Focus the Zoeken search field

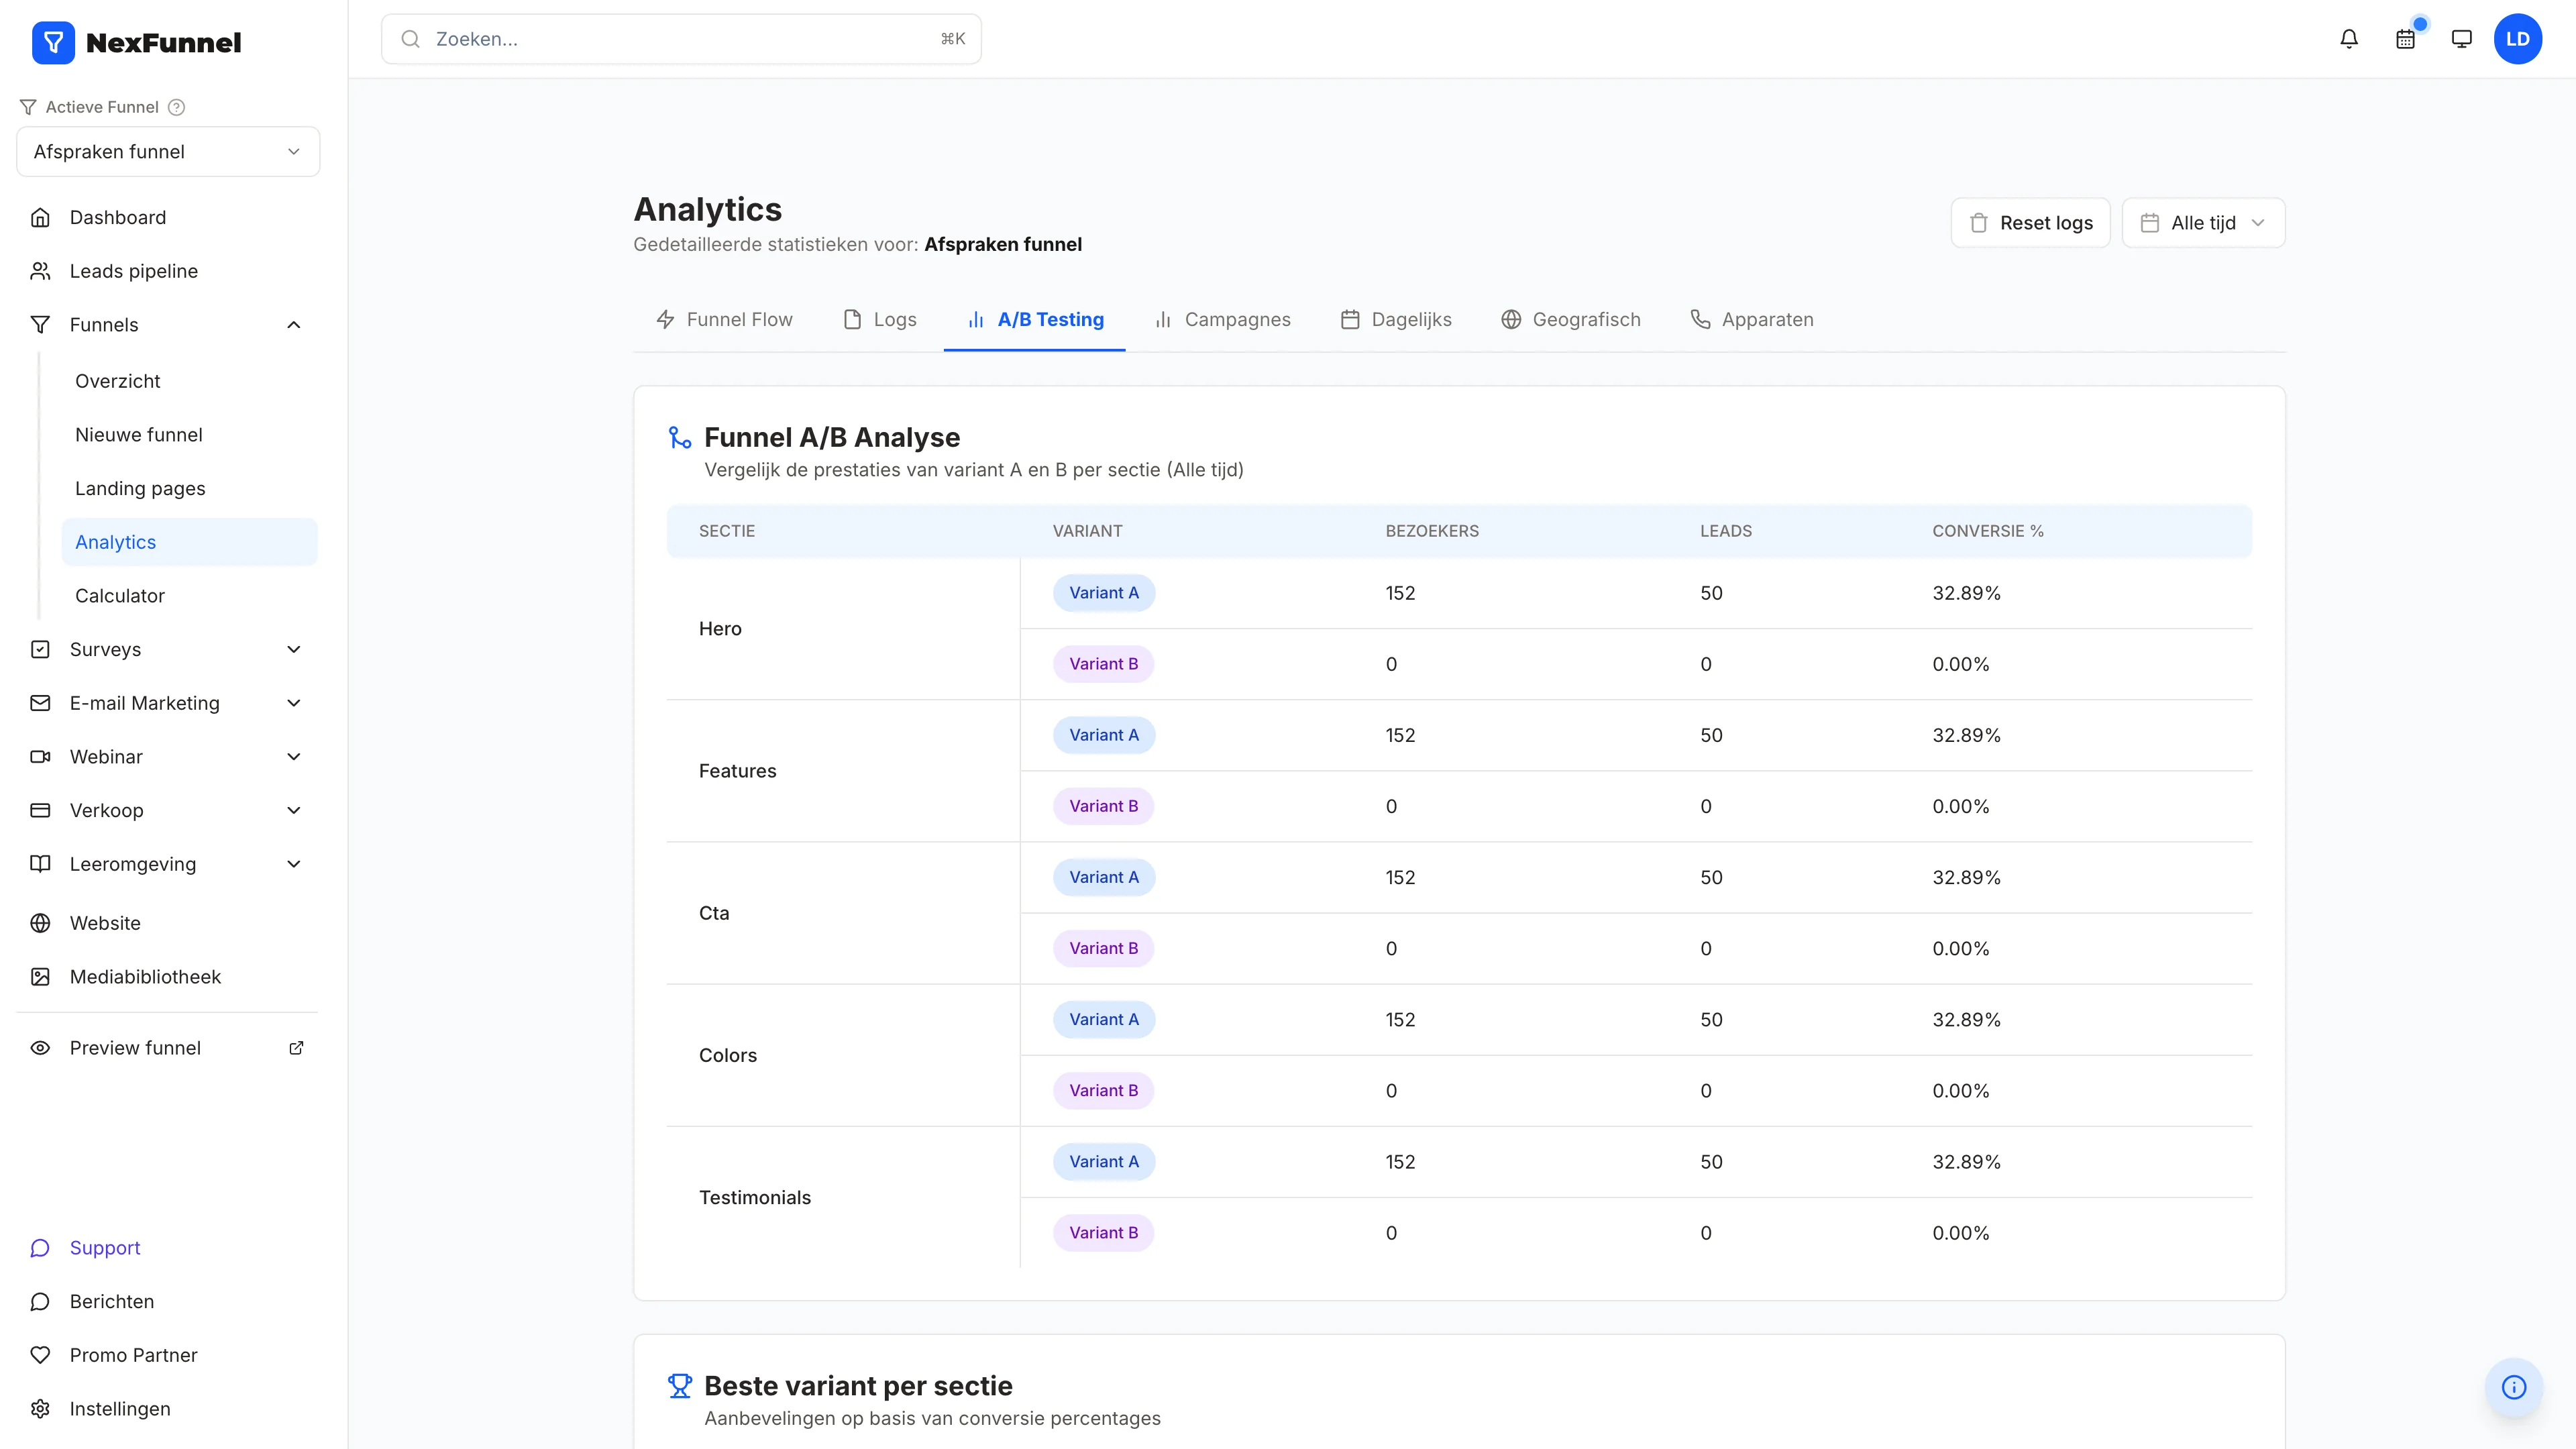point(681,39)
